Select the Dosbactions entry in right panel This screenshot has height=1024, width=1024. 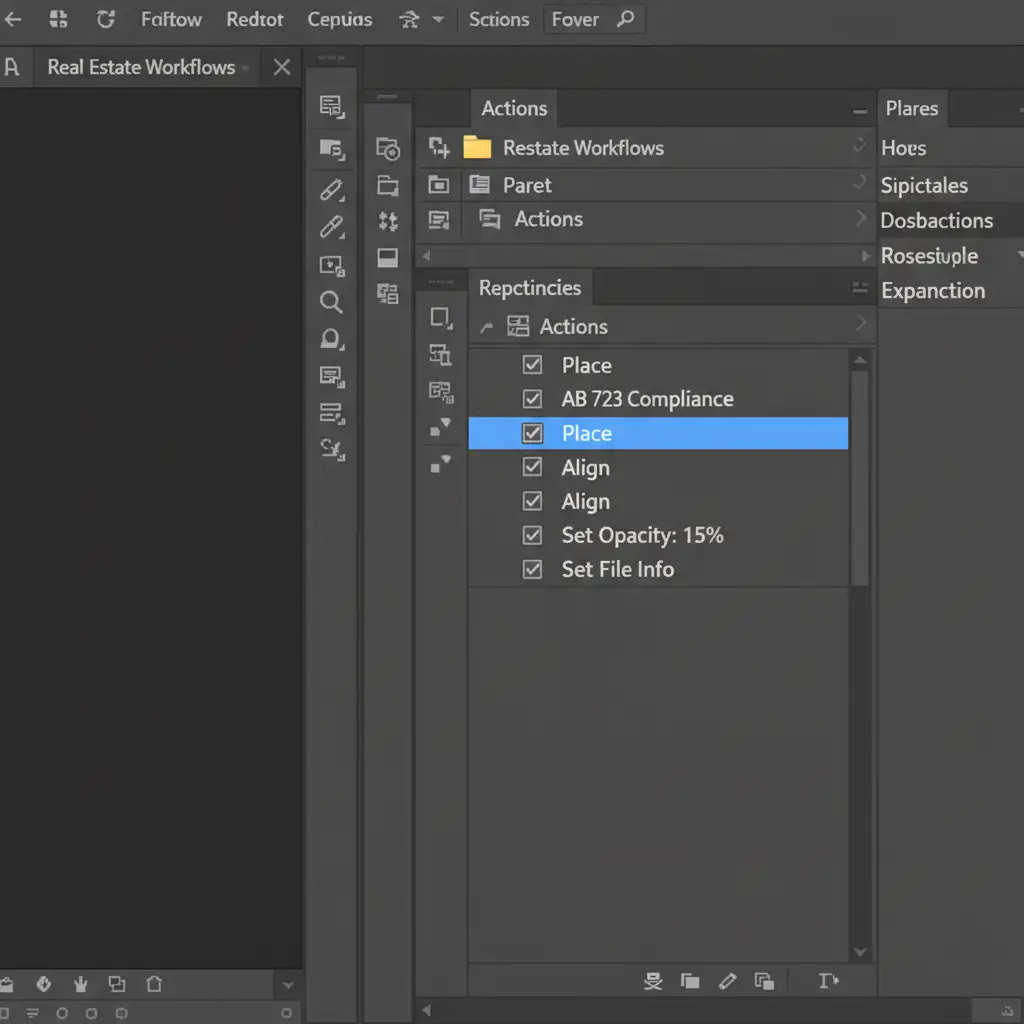click(936, 221)
